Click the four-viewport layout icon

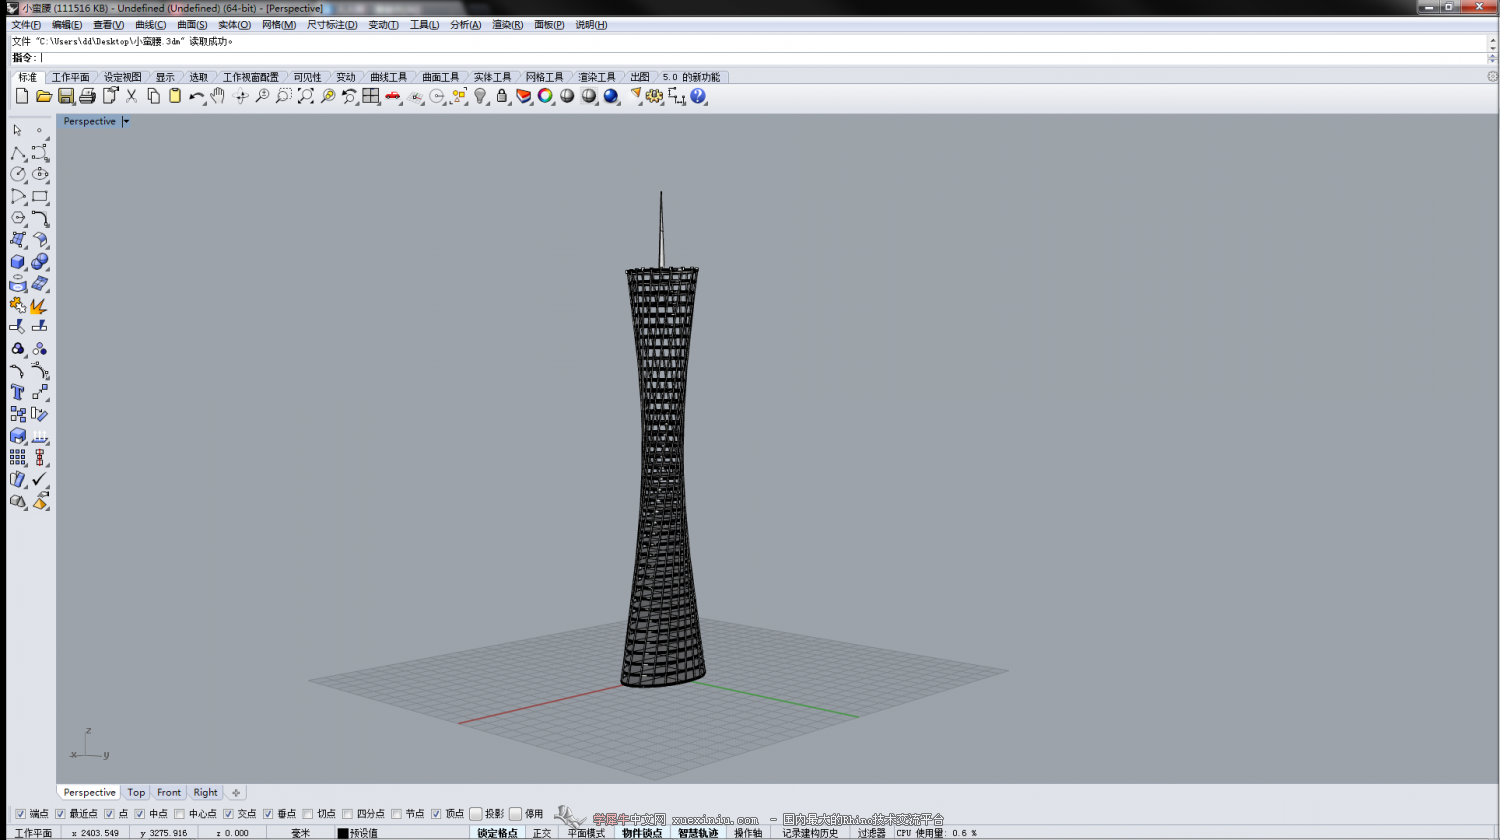(x=371, y=96)
